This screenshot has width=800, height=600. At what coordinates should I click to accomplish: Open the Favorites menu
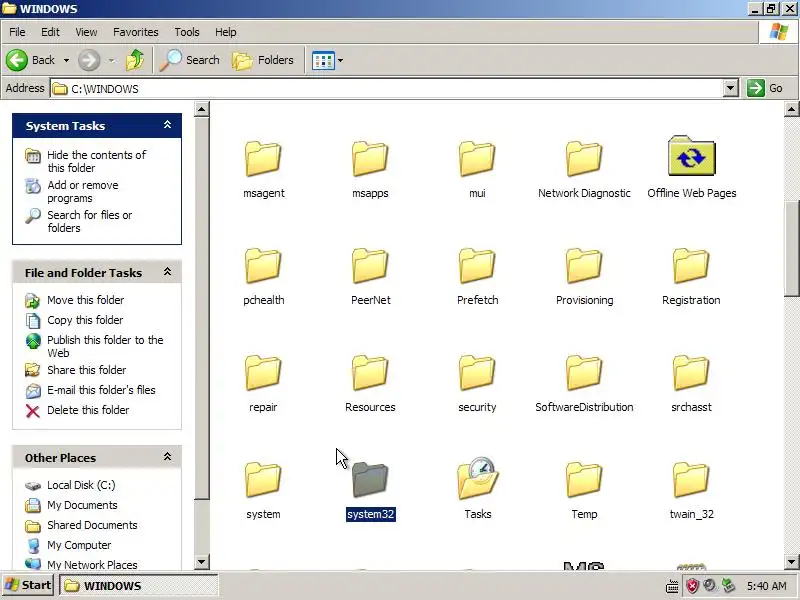[136, 32]
